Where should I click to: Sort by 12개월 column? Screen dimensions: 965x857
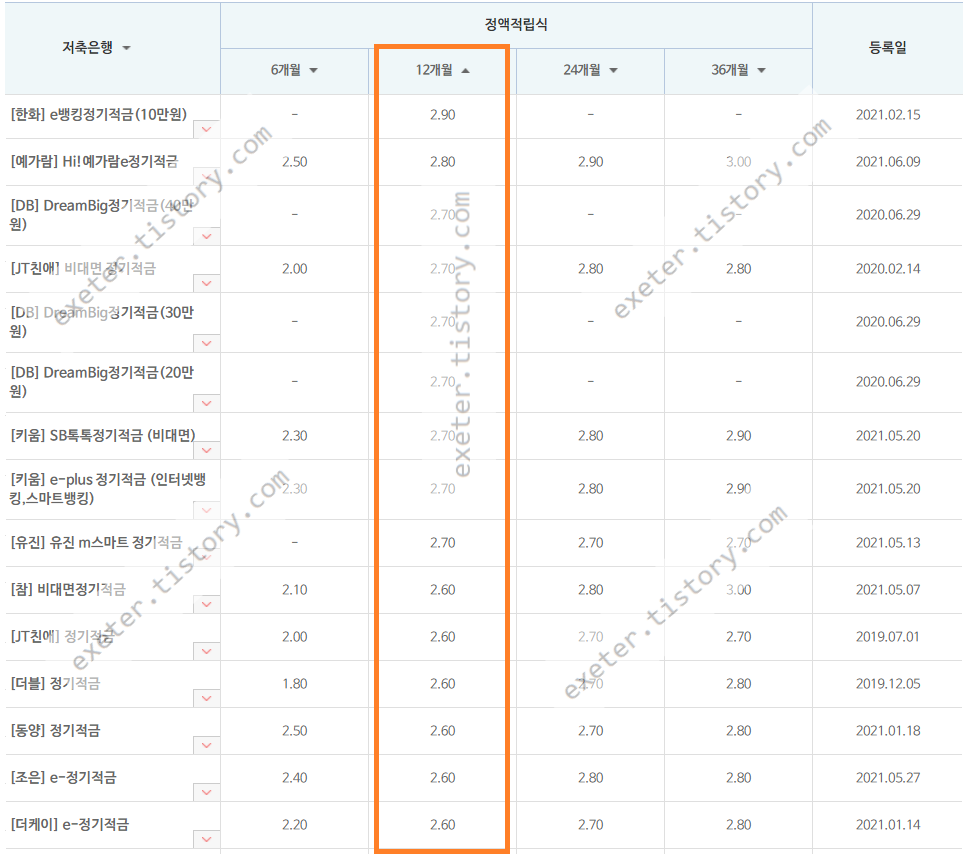pos(465,71)
